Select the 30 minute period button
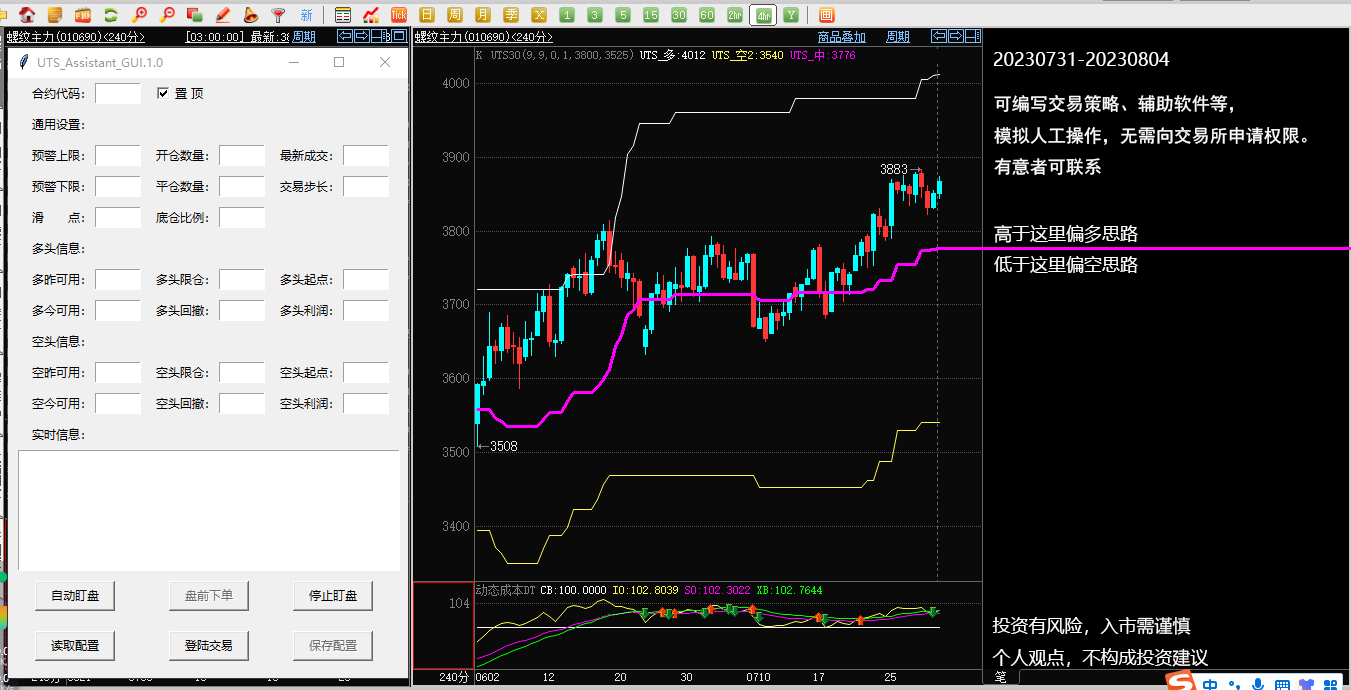 [679, 14]
